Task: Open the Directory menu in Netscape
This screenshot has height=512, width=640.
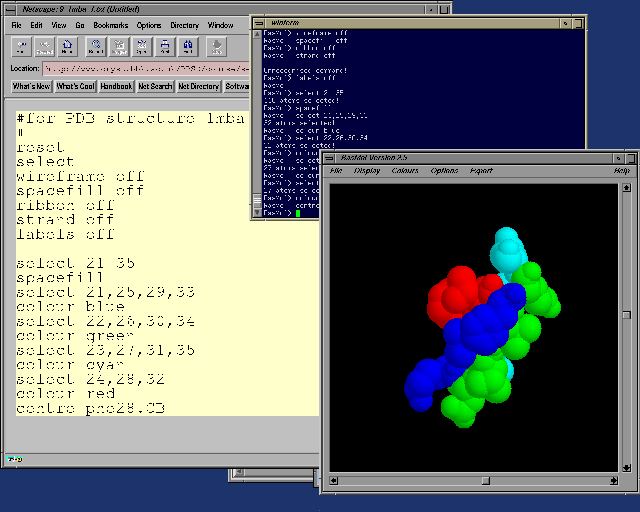Action: click(x=184, y=24)
